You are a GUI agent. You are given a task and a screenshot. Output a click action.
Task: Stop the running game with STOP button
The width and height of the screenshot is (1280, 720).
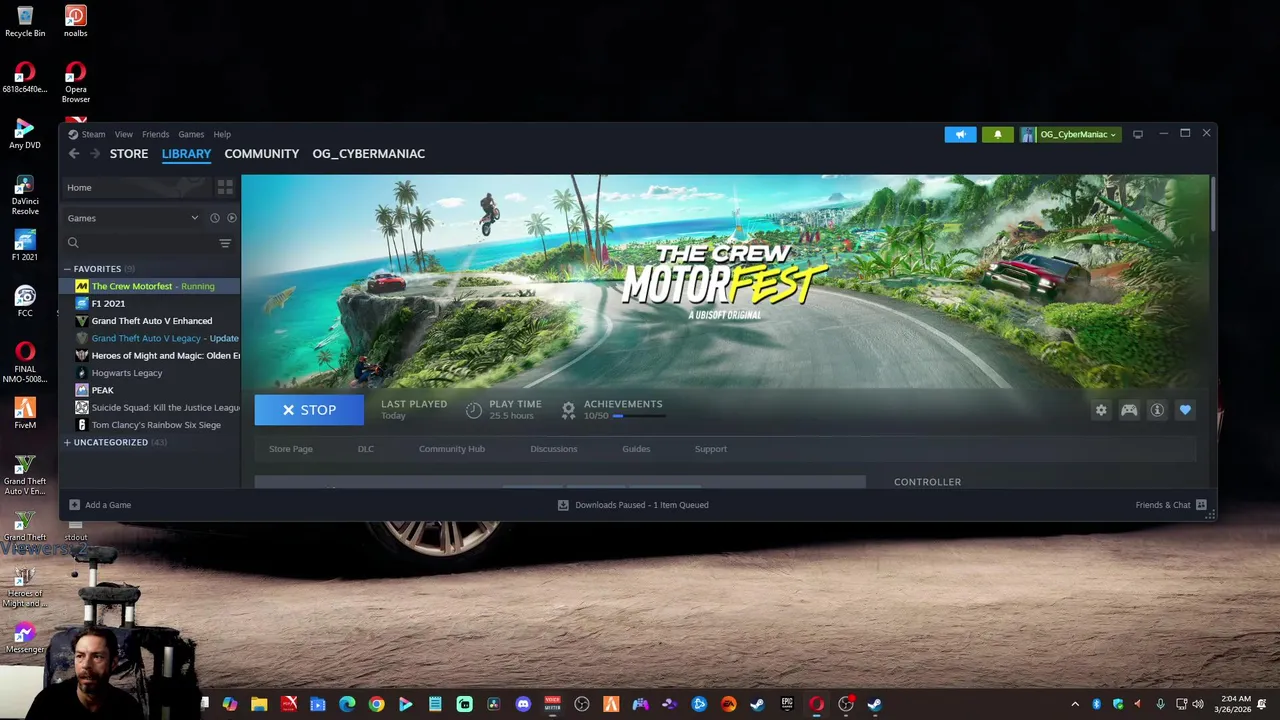point(309,410)
